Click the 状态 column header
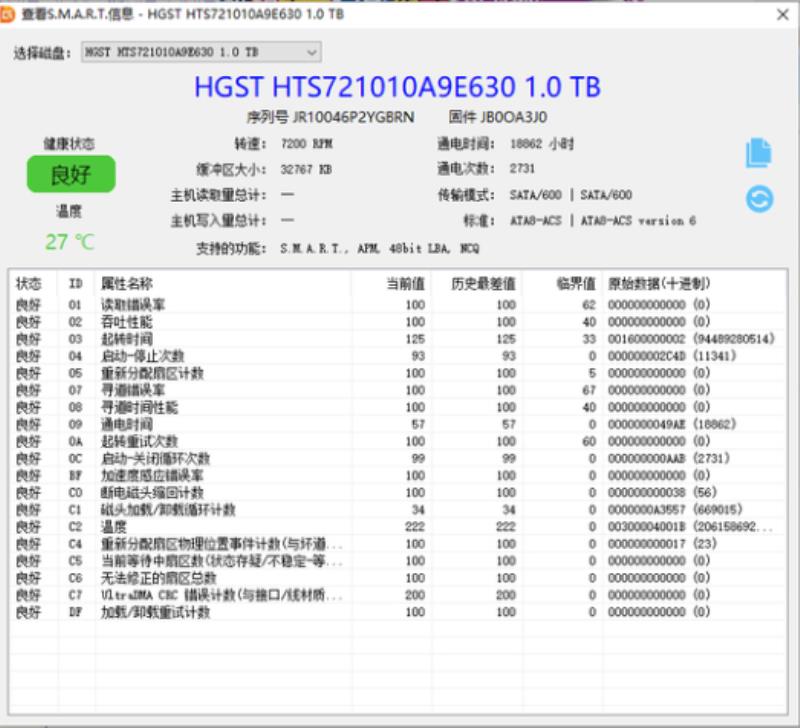This screenshot has width=800, height=728. tap(29, 284)
